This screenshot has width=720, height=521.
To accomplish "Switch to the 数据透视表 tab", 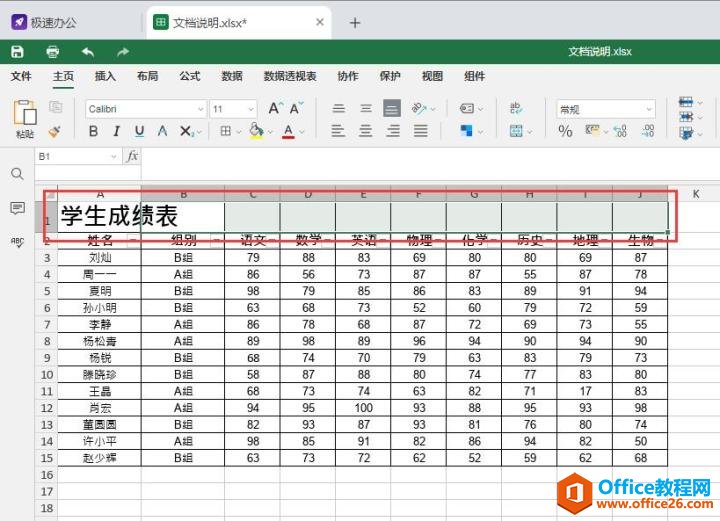I will pyautogui.click(x=290, y=76).
